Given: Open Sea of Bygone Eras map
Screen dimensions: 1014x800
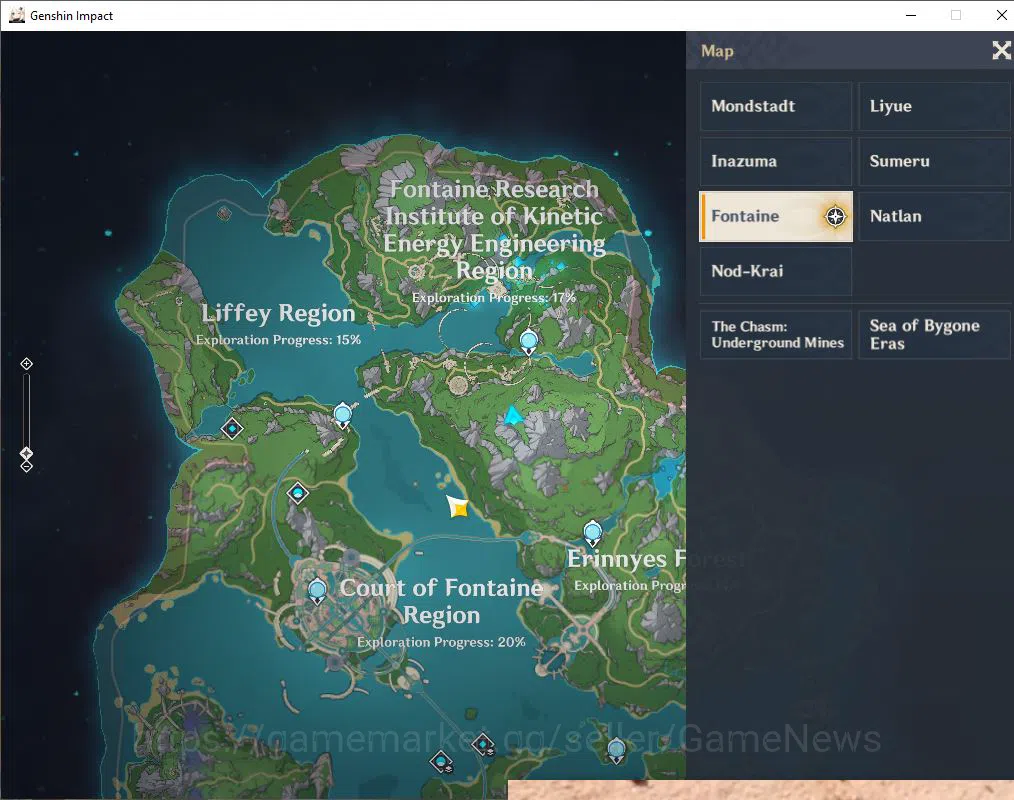Looking at the screenshot, I should point(934,334).
